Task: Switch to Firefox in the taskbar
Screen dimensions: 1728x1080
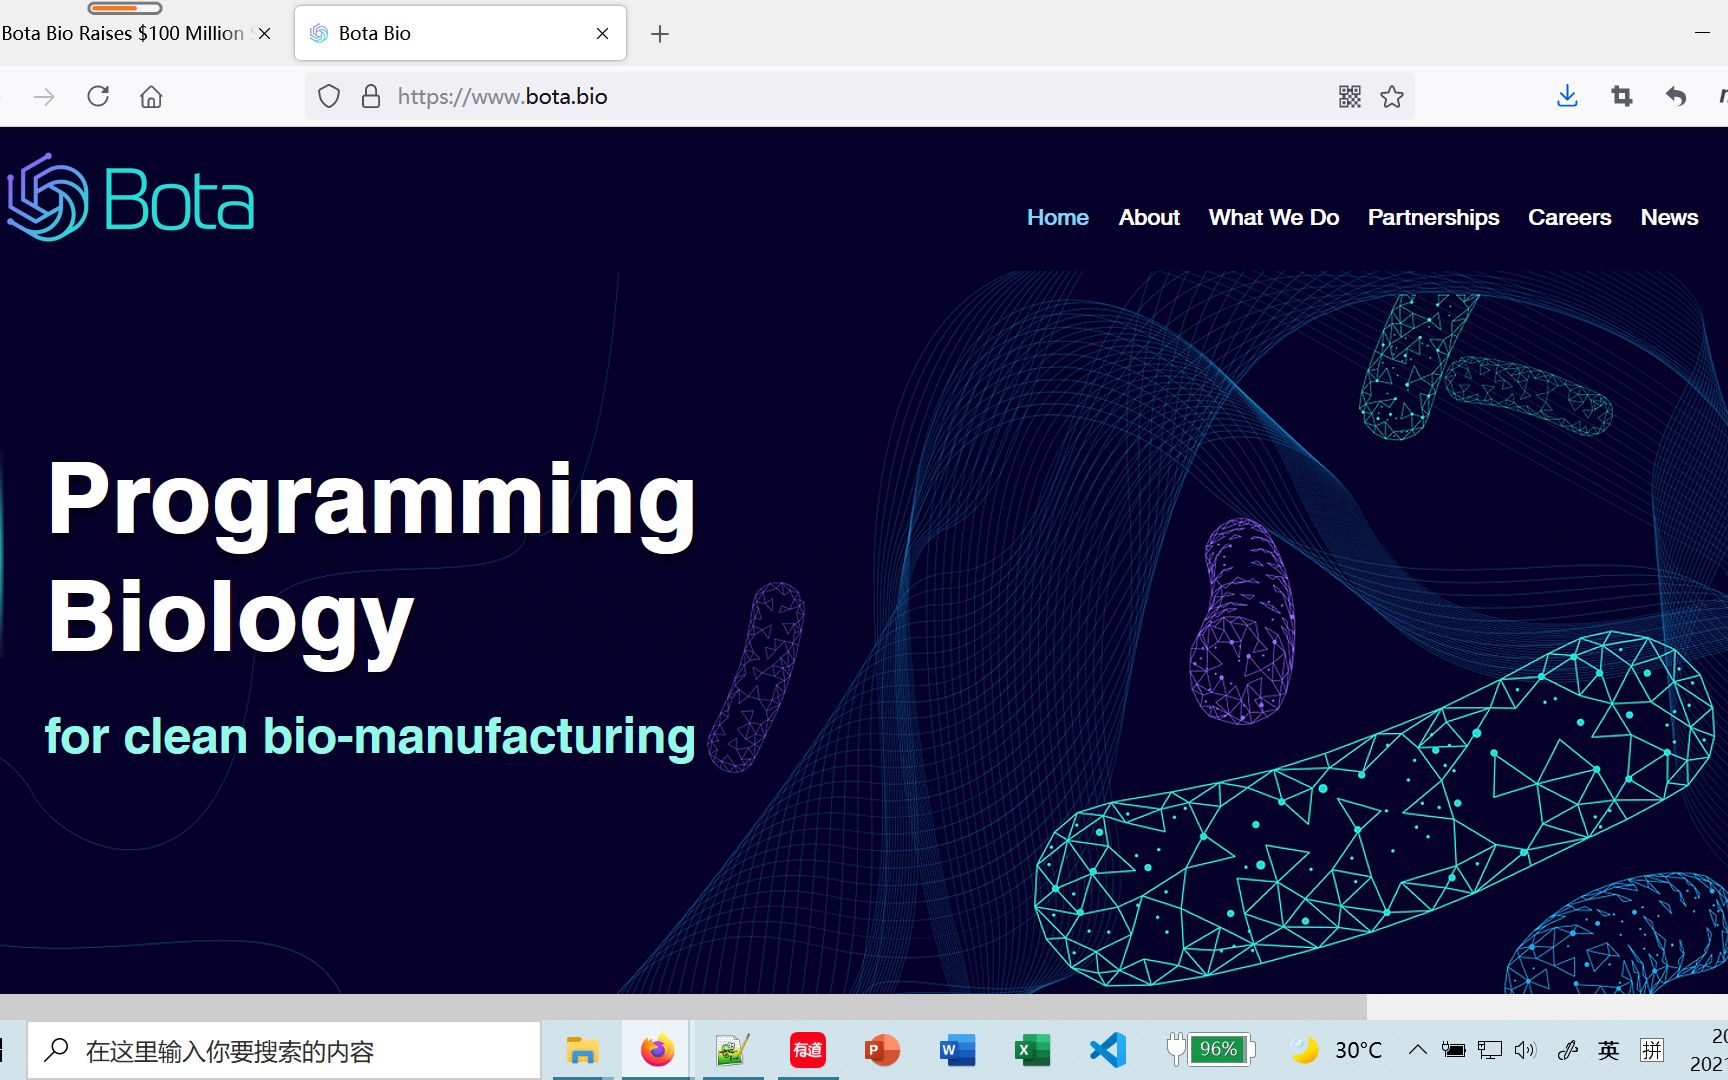Action: (657, 1050)
